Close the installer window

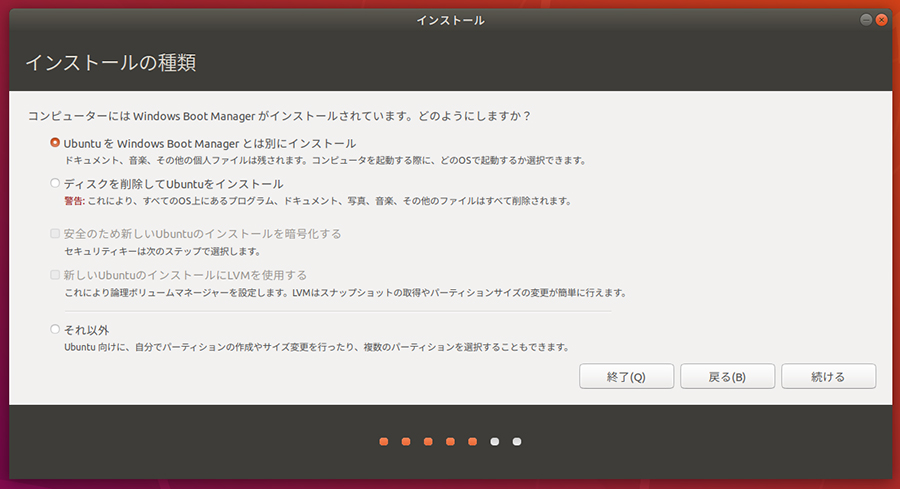(x=881, y=20)
